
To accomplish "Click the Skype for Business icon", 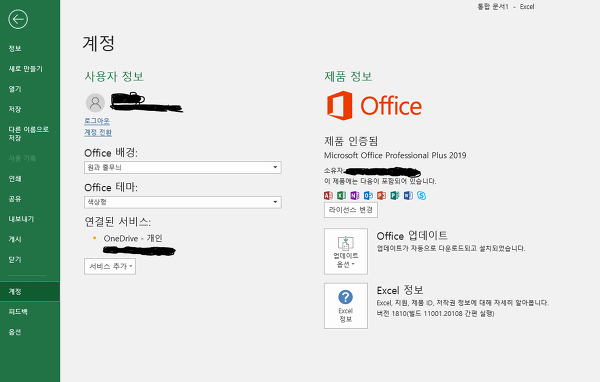I will (422, 196).
